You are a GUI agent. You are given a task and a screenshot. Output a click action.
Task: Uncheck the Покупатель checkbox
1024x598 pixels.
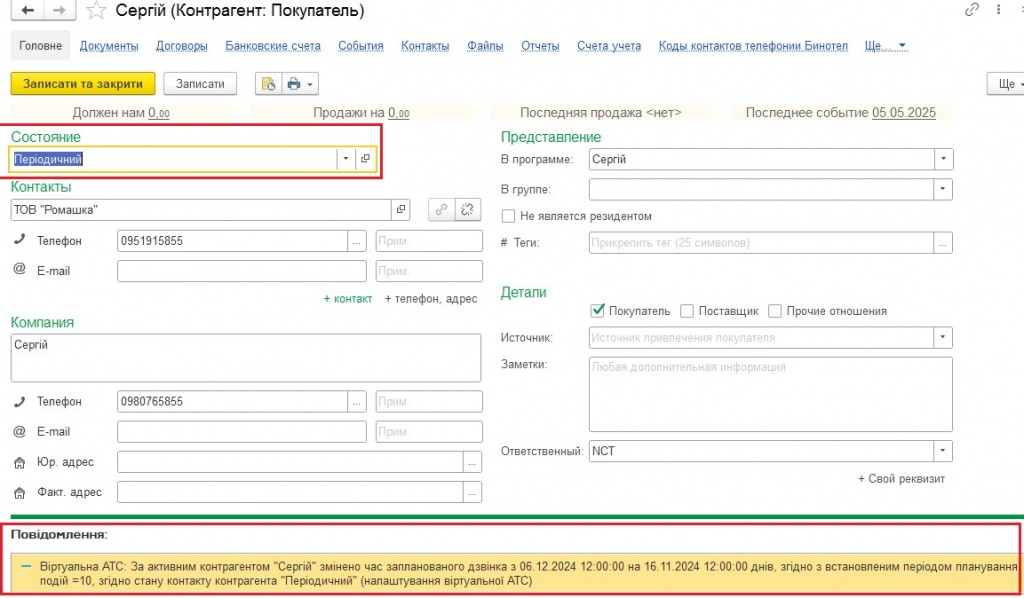click(x=598, y=311)
